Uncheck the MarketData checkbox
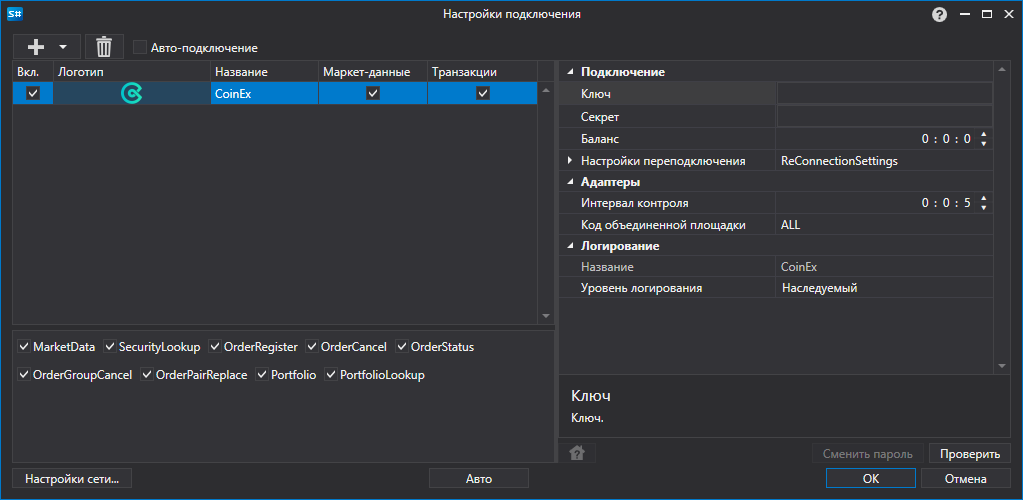Image resolution: width=1023 pixels, height=500 pixels. 24,347
